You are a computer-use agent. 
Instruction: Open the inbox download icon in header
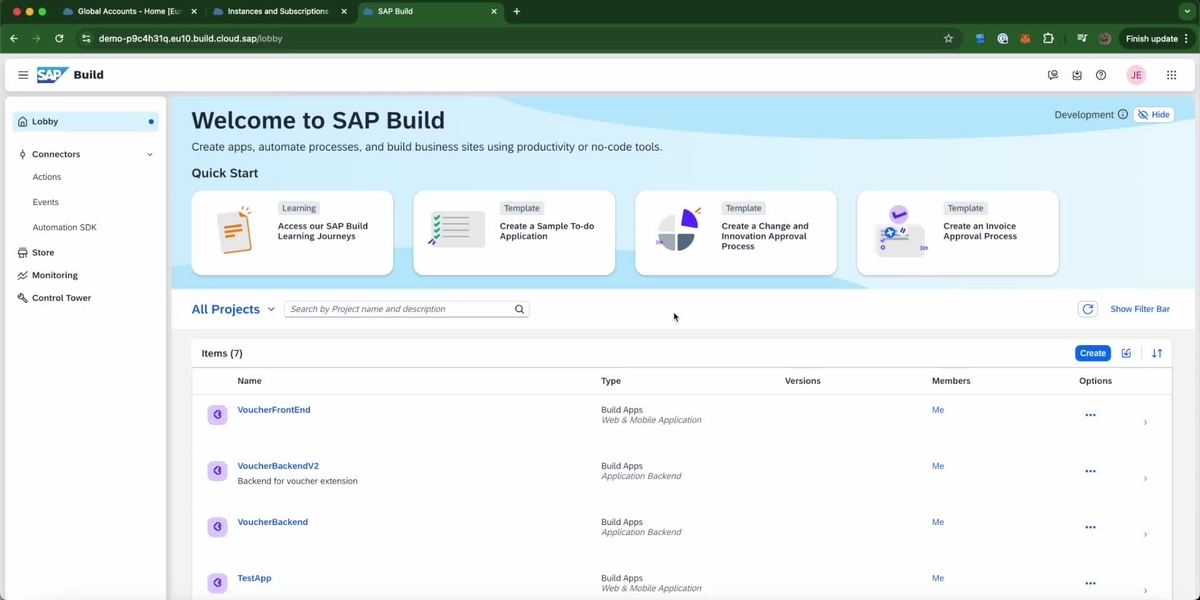[1077, 75]
